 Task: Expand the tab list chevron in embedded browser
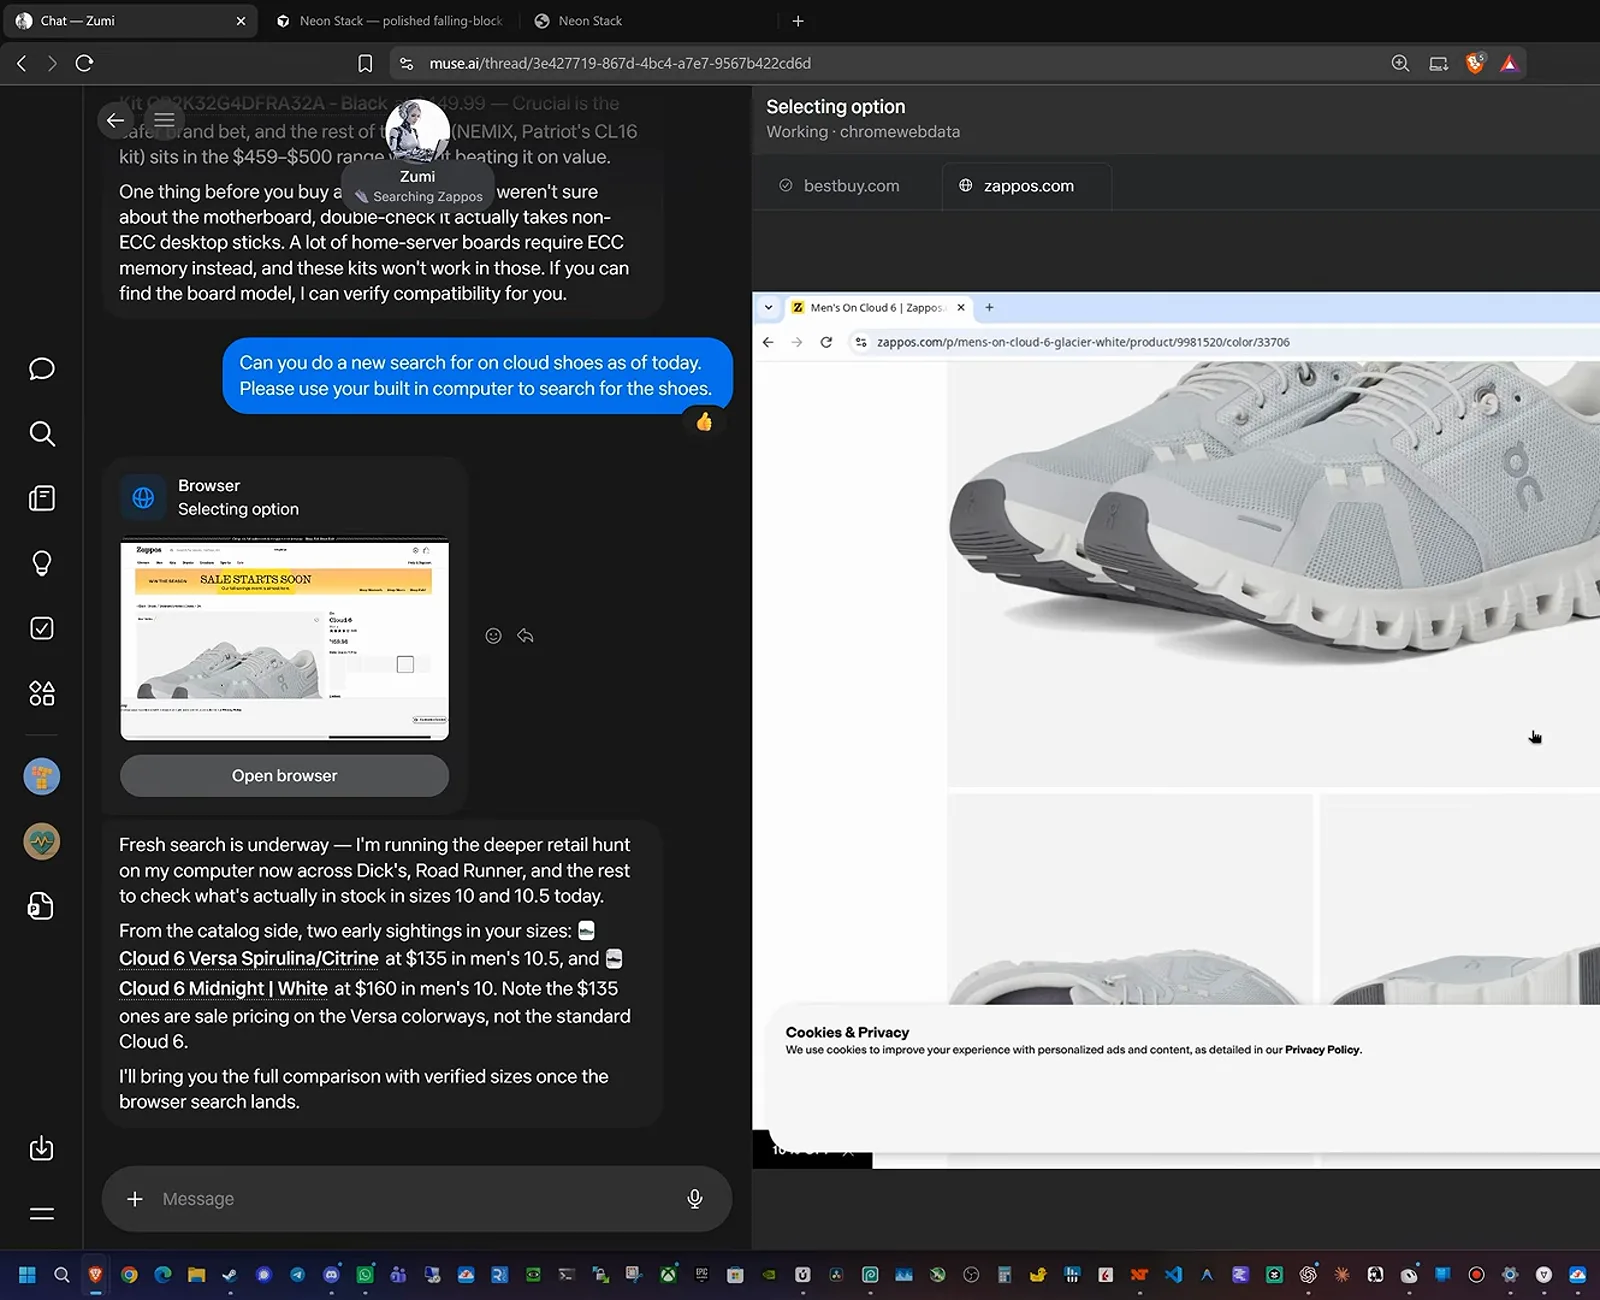point(768,308)
